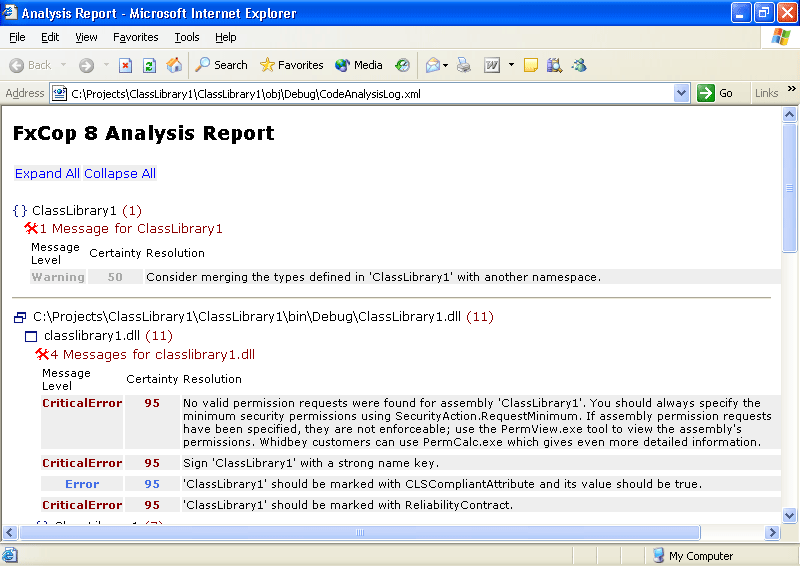Open the Tools menu

(187, 37)
